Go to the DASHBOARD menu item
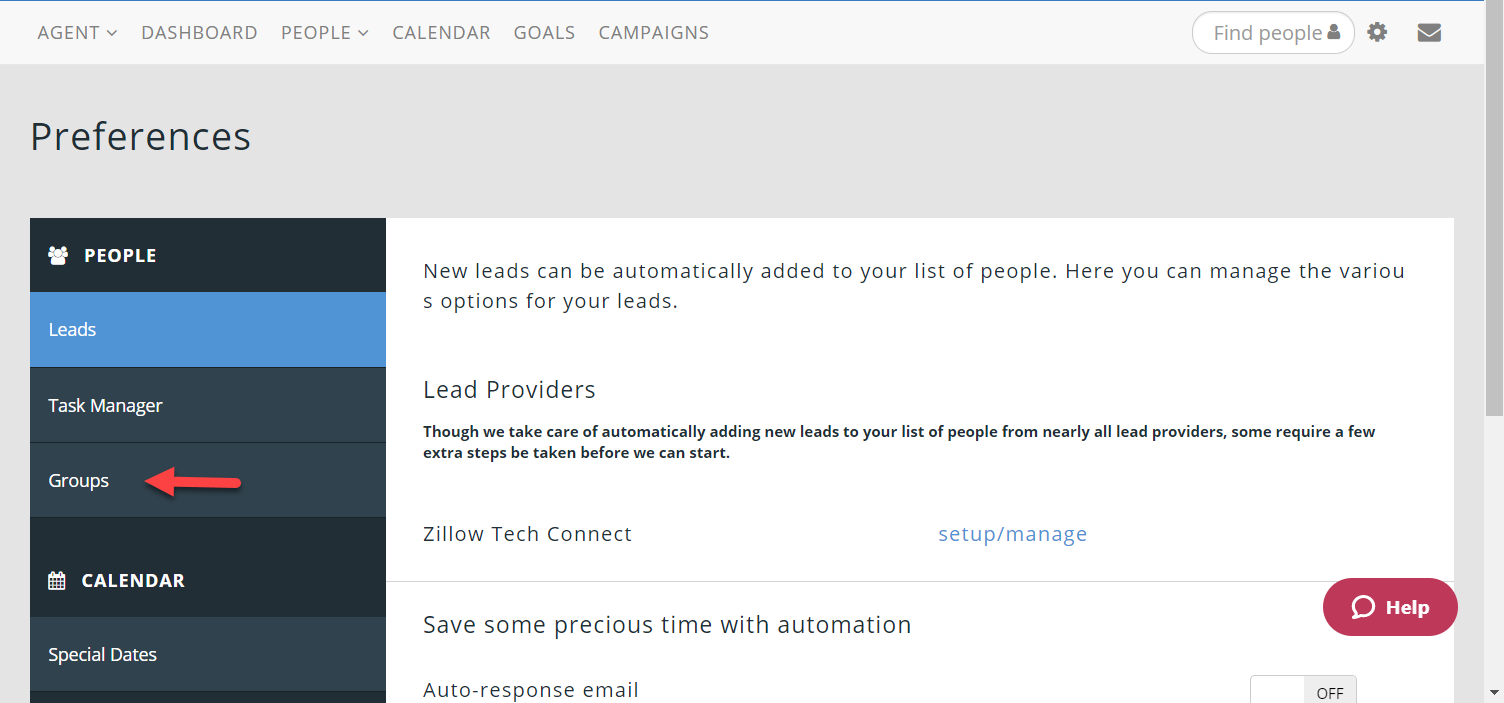The height and width of the screenshot is (703, 1504). coord(199,33)
